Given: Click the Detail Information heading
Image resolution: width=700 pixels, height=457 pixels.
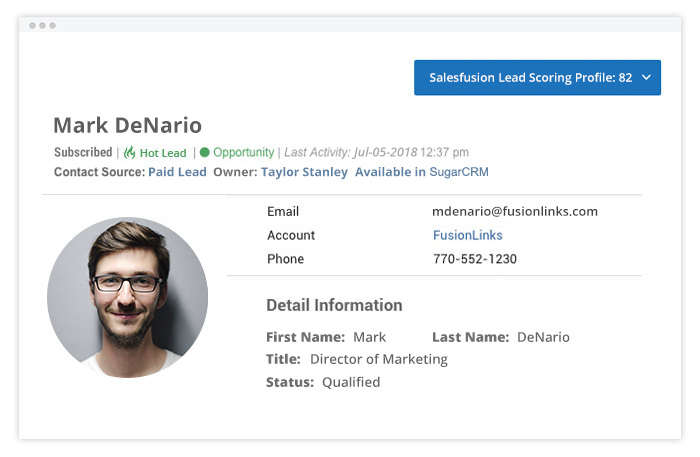Looking at the screenshot, I should pos(334,305).
